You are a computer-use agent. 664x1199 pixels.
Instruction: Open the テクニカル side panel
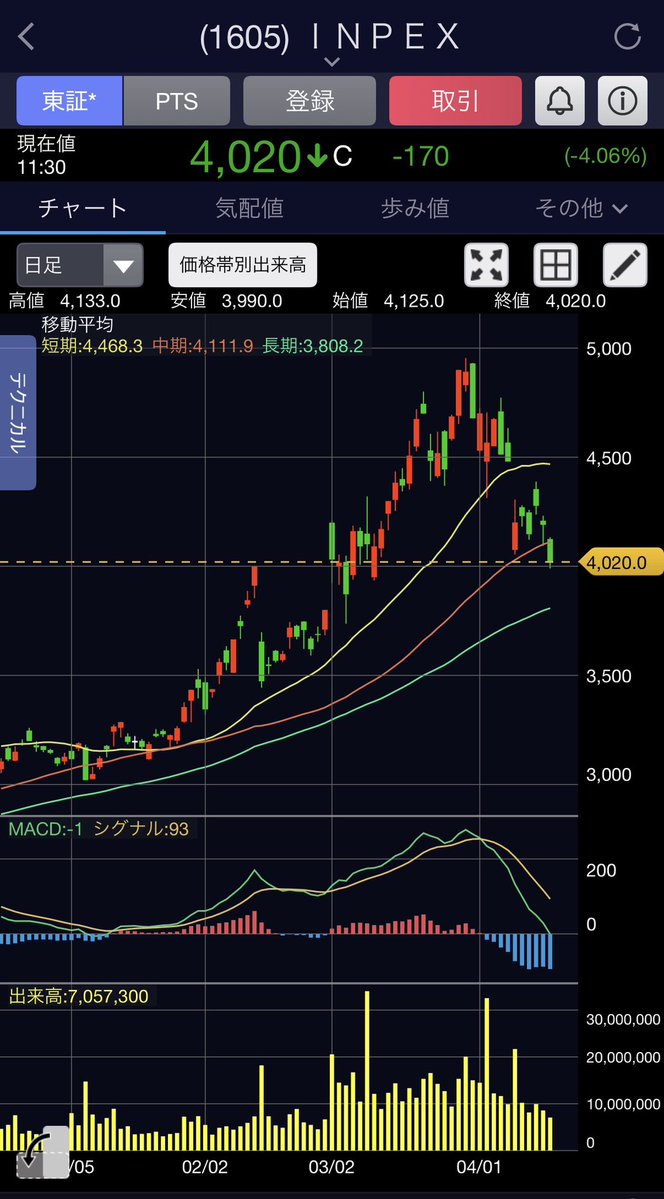coord(18,412)
